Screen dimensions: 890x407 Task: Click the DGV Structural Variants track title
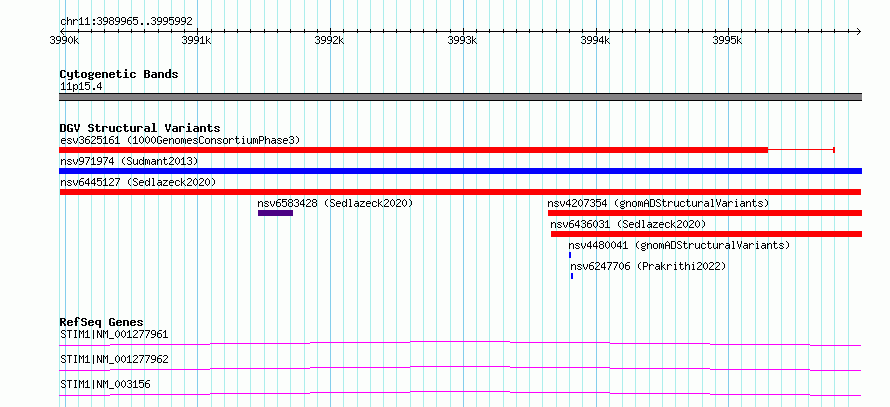(x=140, y=128)
